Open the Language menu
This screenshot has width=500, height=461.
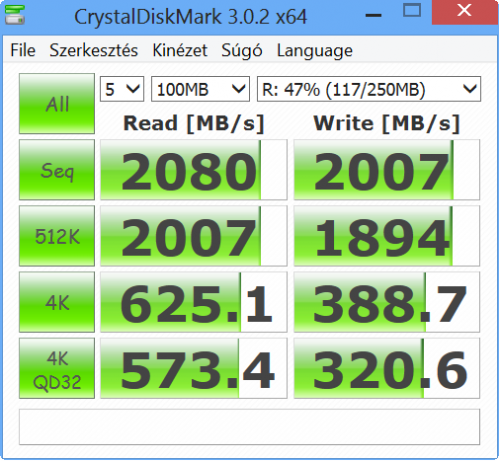coord(315,51)
